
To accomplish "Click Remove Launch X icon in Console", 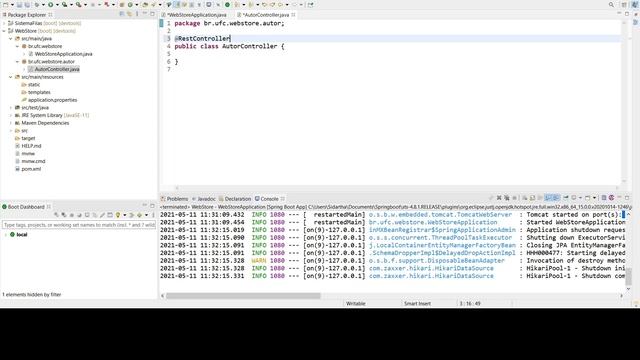I will (x=499, y=198).
